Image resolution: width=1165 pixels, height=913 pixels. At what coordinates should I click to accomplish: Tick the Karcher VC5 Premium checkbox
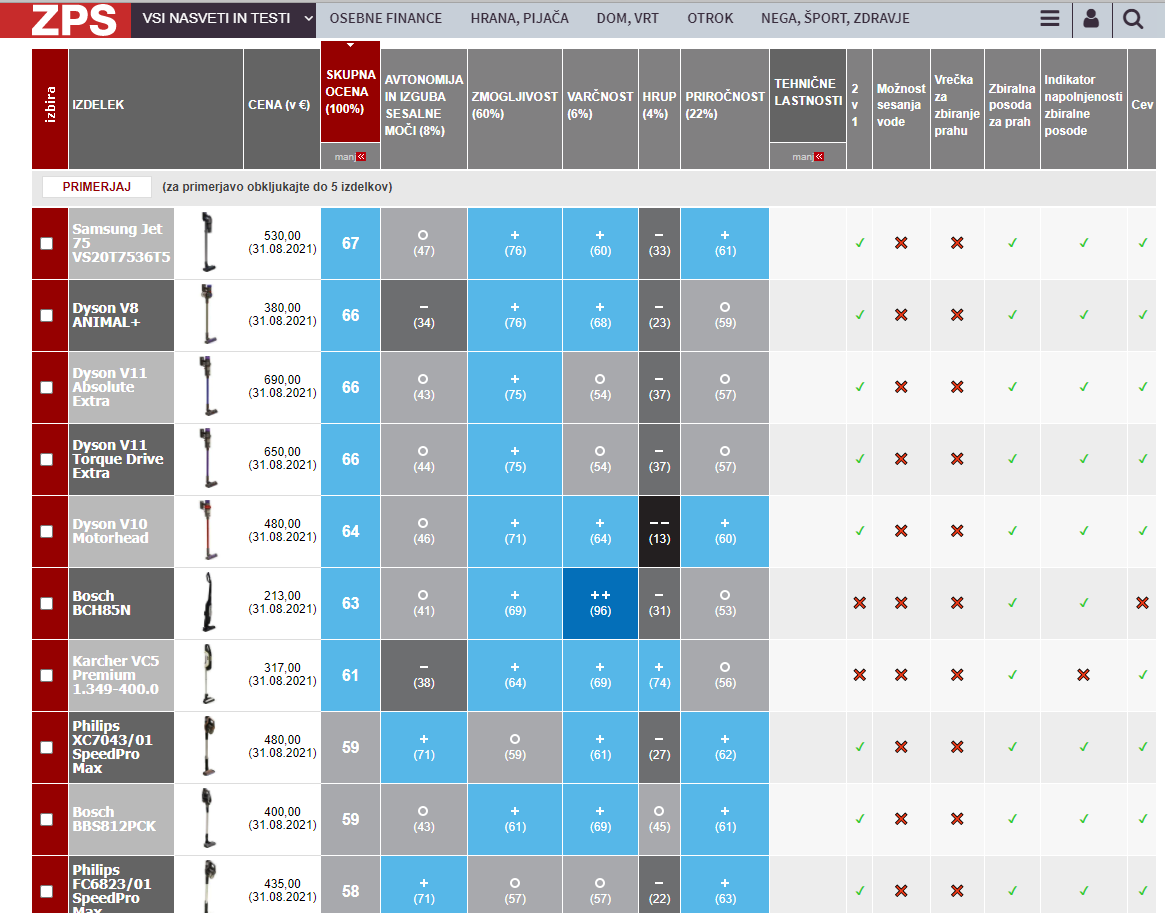click(x=47, y=676)
